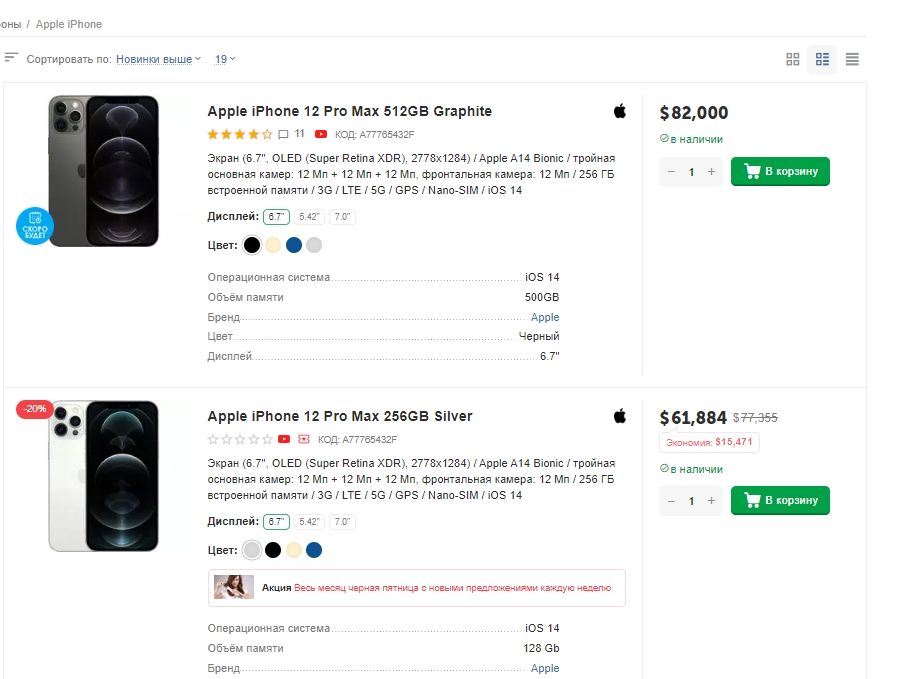The height and width of the screenshot is (679, 909).
Task: Pick the blue color for Graphite iPhone
Action: click(x=294, y=245)
